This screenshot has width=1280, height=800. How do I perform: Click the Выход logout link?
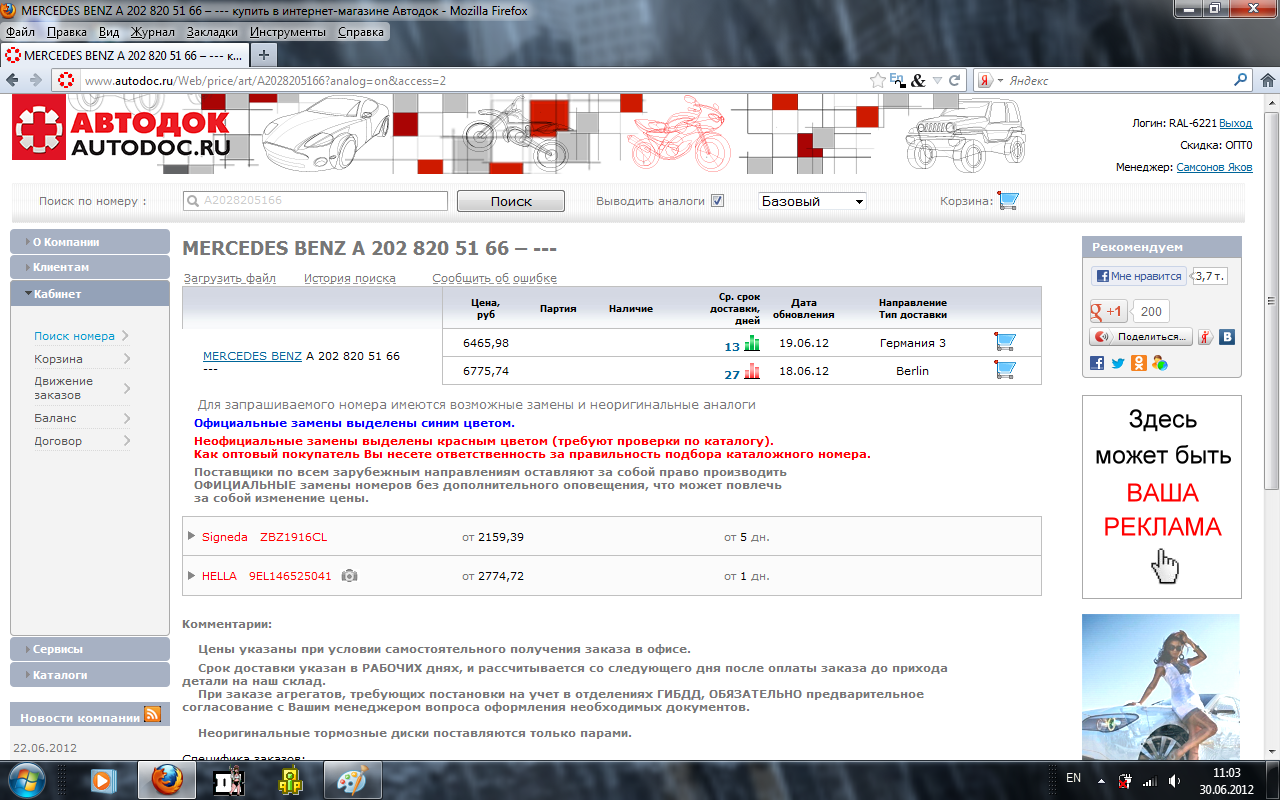coord(1236,123)
